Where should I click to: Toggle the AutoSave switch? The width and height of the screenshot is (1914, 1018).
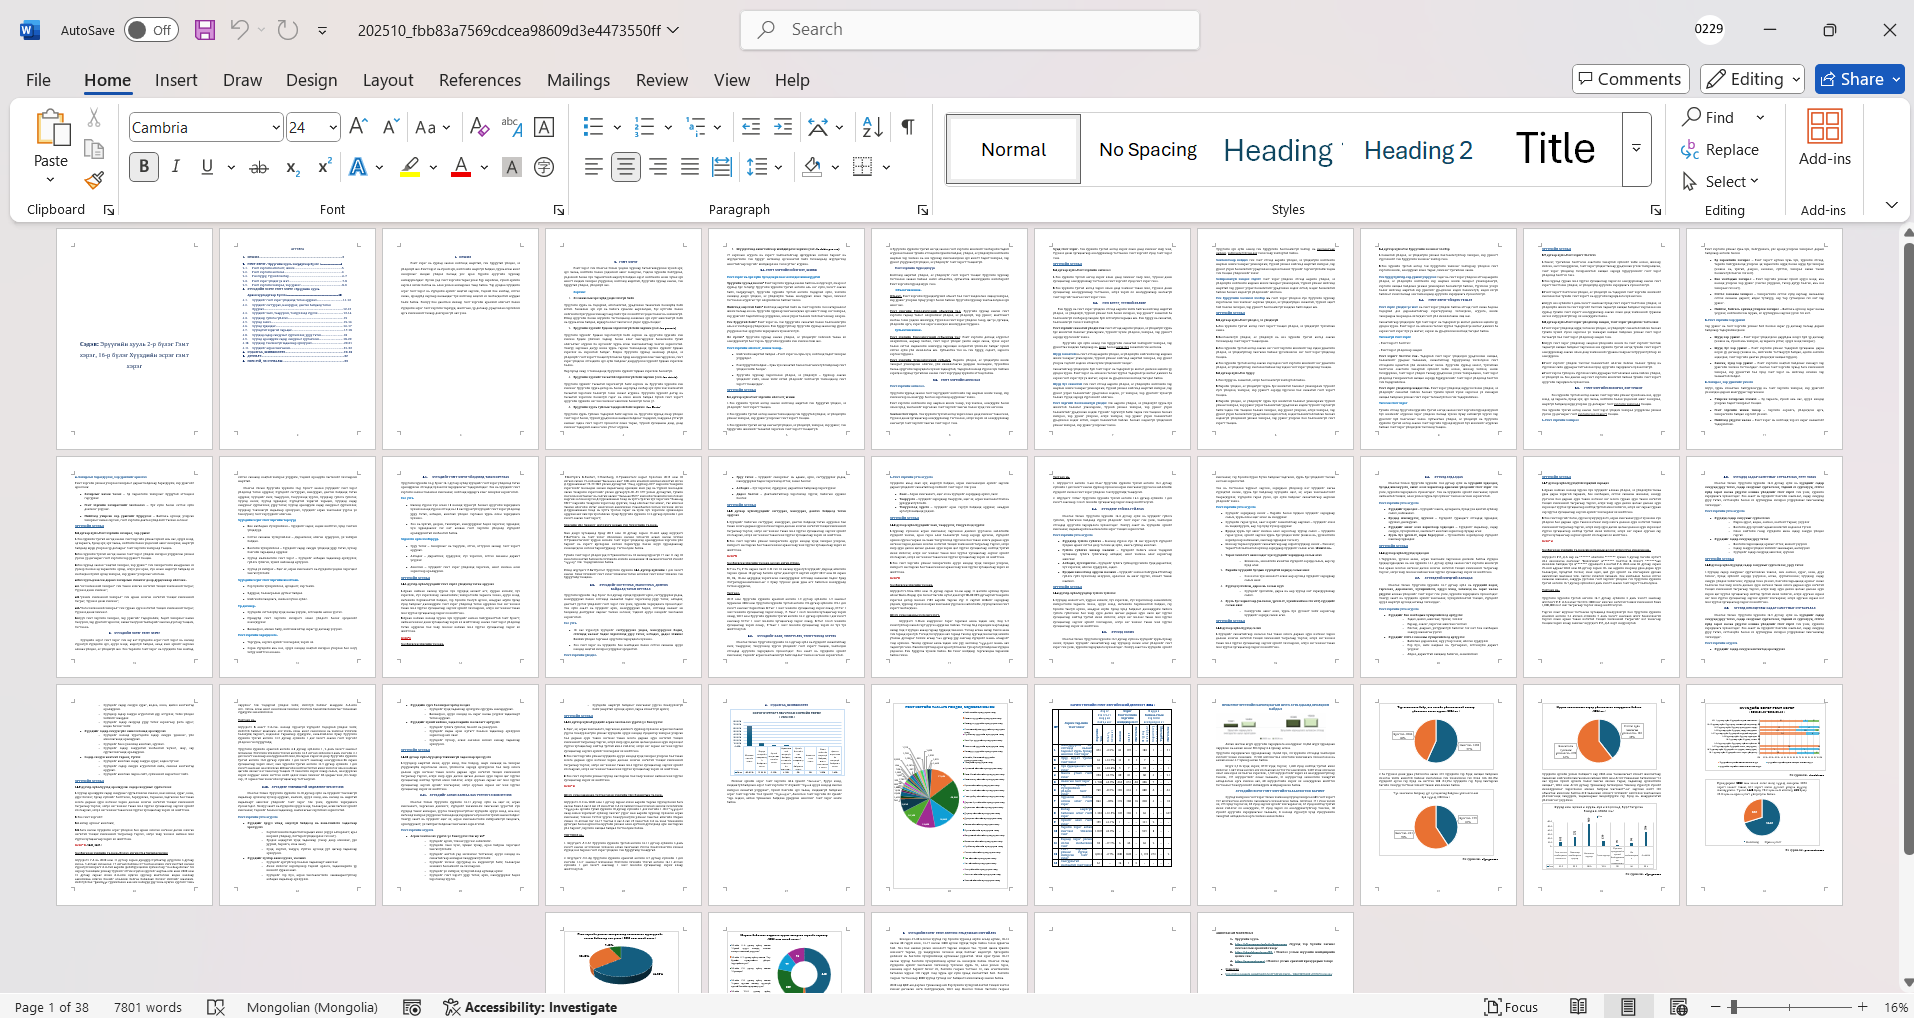click(151, 30)
